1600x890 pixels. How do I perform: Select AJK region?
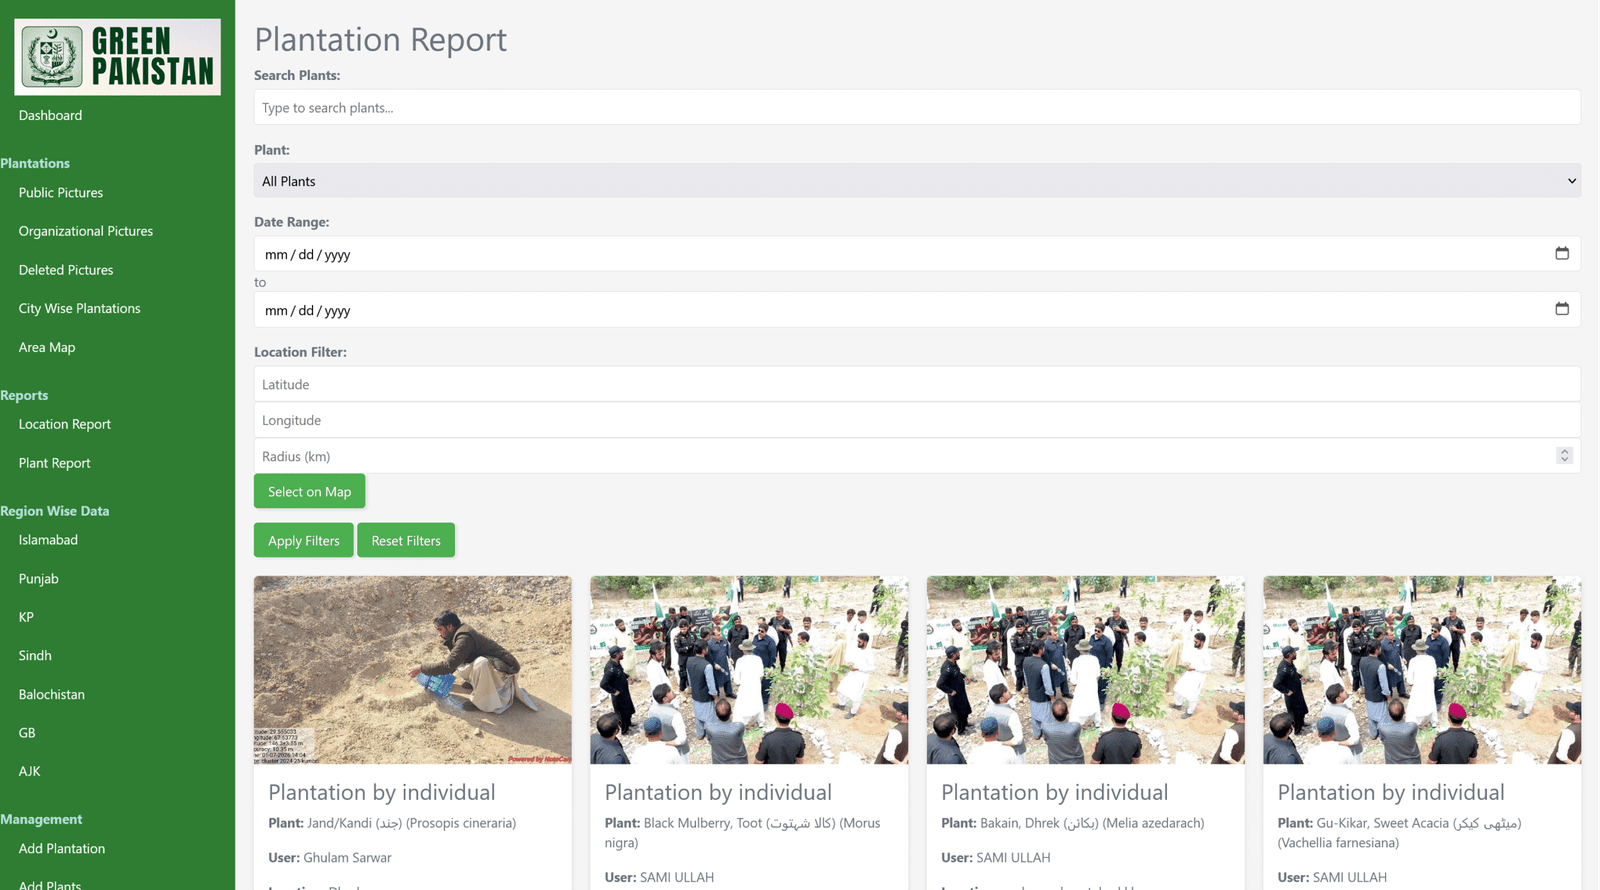click(29, 771)
